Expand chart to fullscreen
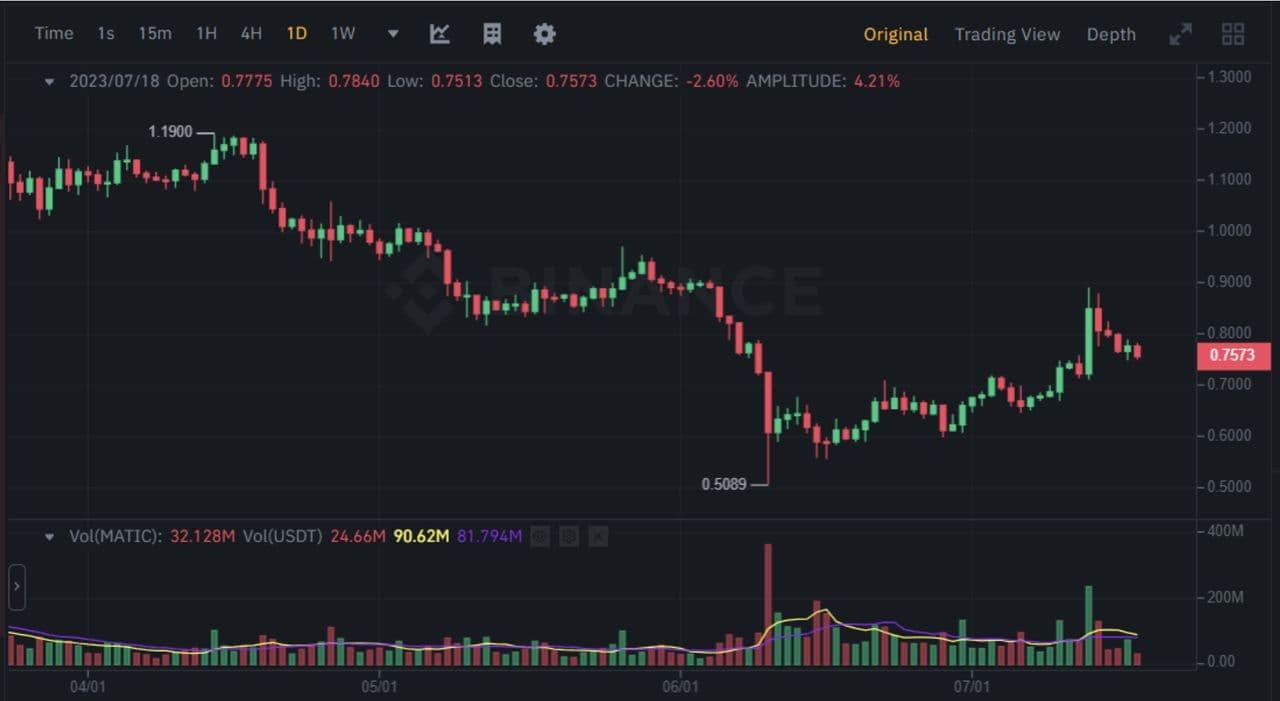1280x701 pixels. click(x=1180, y=34)
